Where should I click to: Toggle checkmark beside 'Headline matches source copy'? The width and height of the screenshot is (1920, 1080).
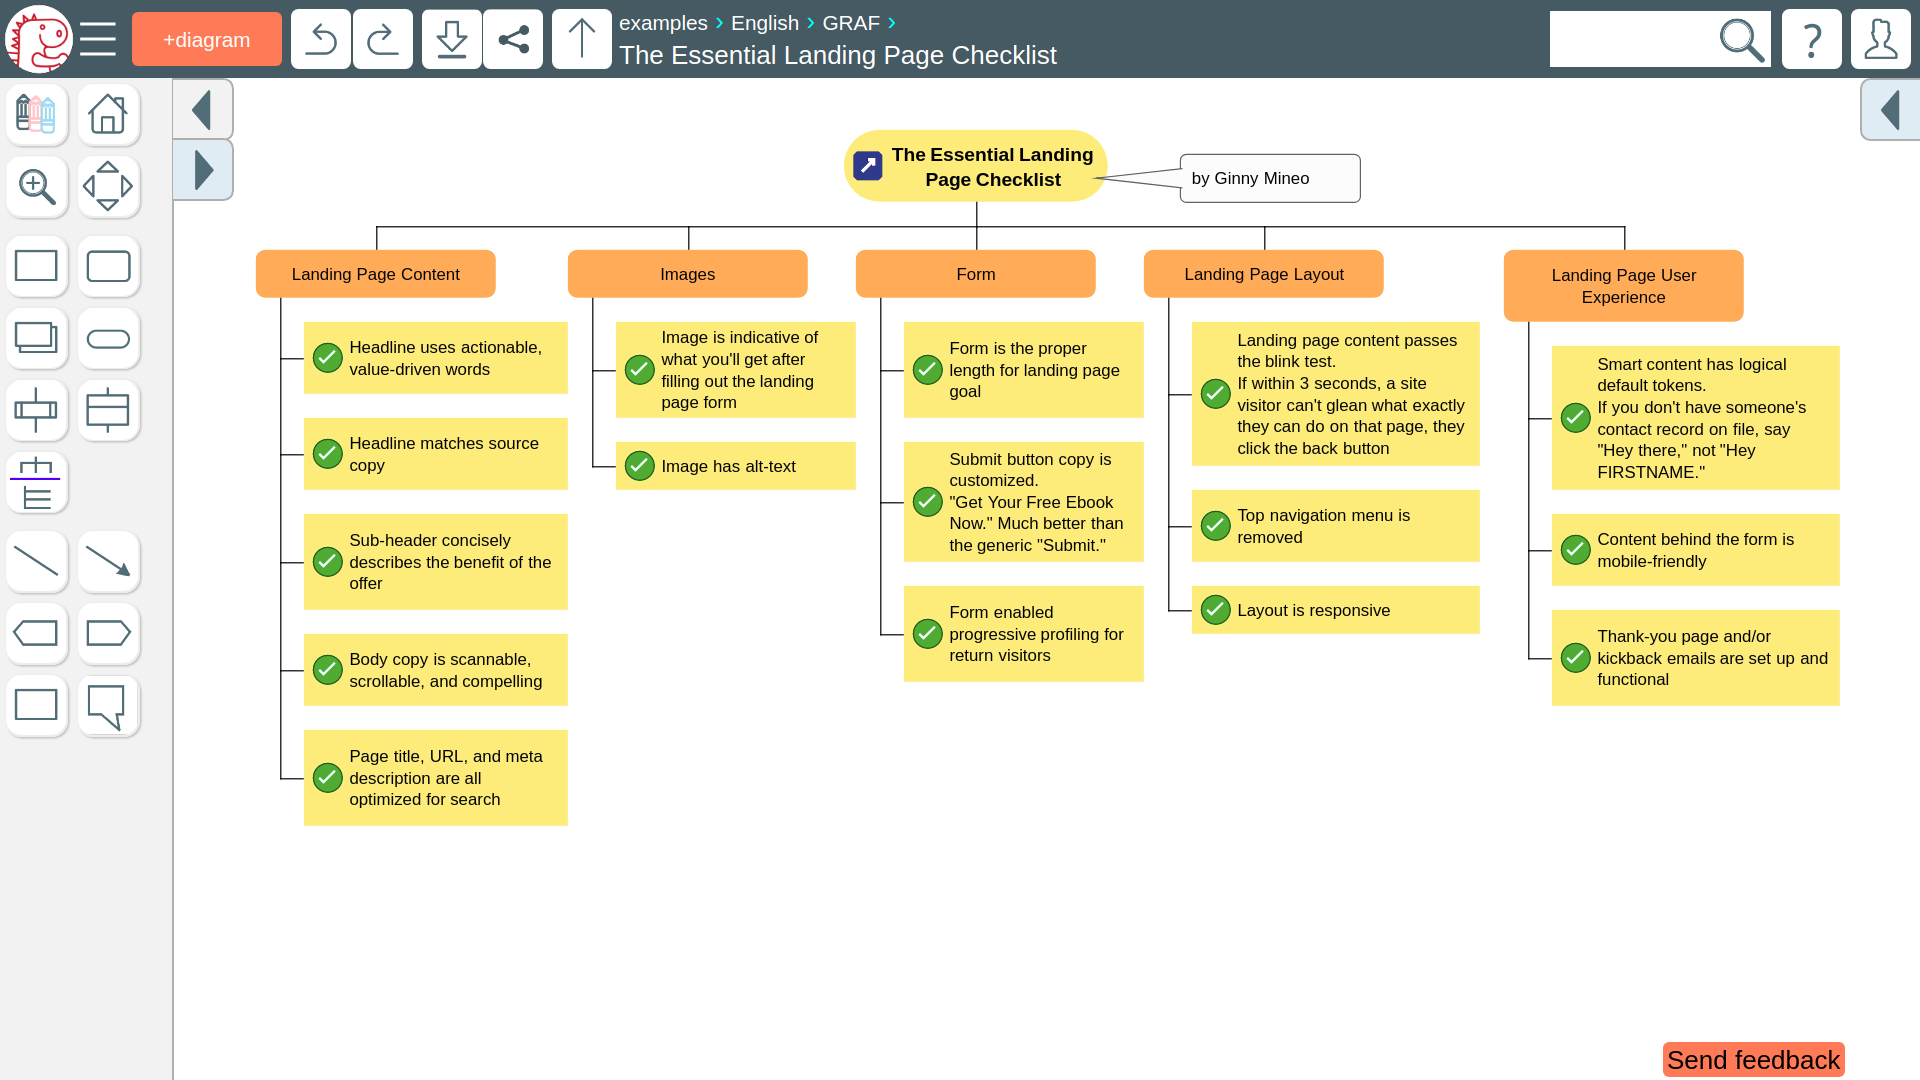(327, 454)
